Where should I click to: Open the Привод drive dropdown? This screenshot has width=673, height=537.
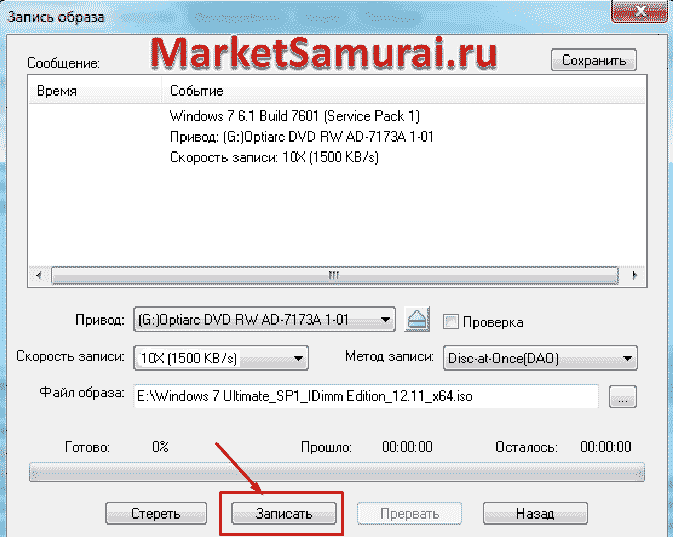click(x=264, y=319)
